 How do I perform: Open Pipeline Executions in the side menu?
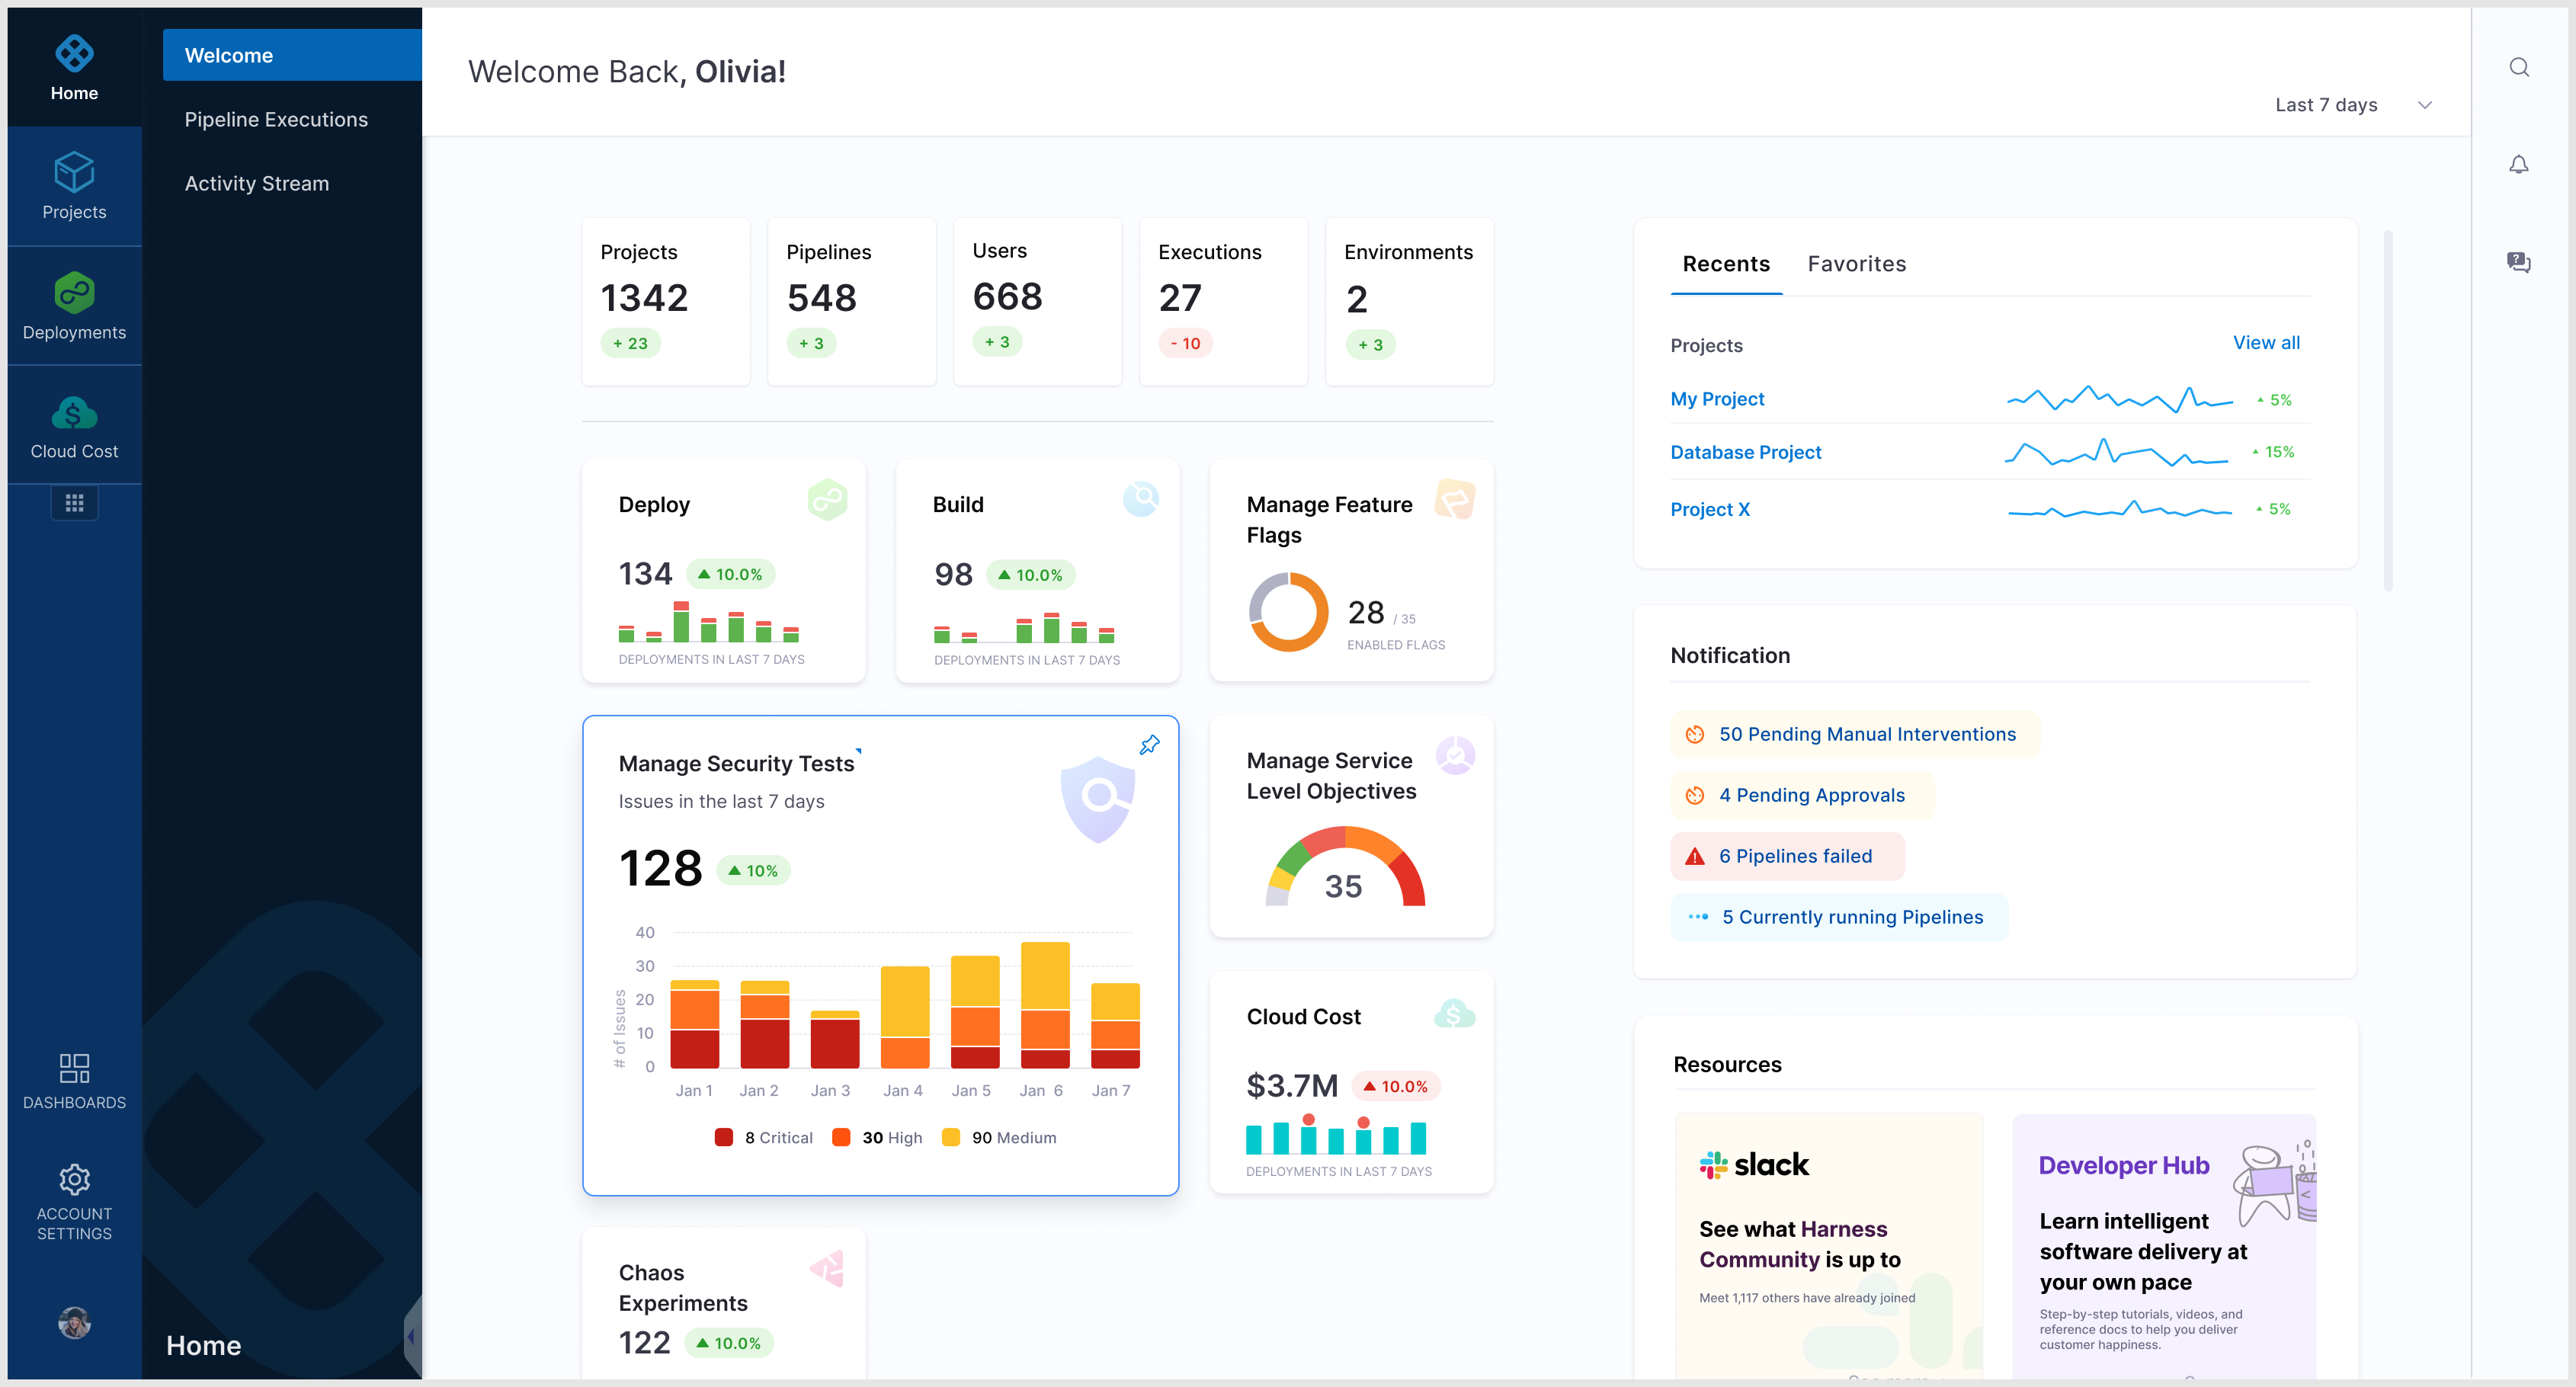(276, 119)
